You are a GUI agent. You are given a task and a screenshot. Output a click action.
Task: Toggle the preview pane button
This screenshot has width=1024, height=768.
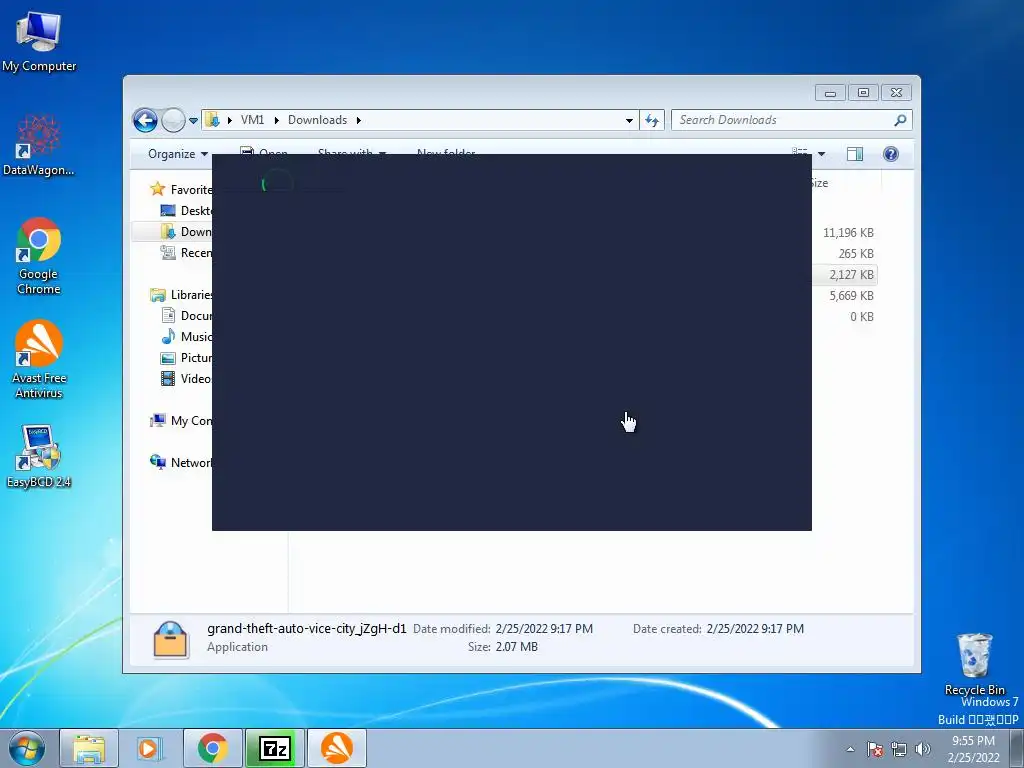[x=855, y=154]
